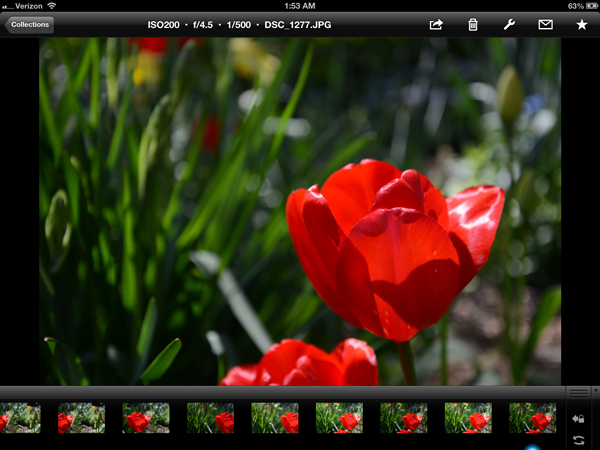Delete photo with the trash icon
Image resolution: width=600 pixels, height=450 pixels.
pyautogui.click(x=473, y=24)
